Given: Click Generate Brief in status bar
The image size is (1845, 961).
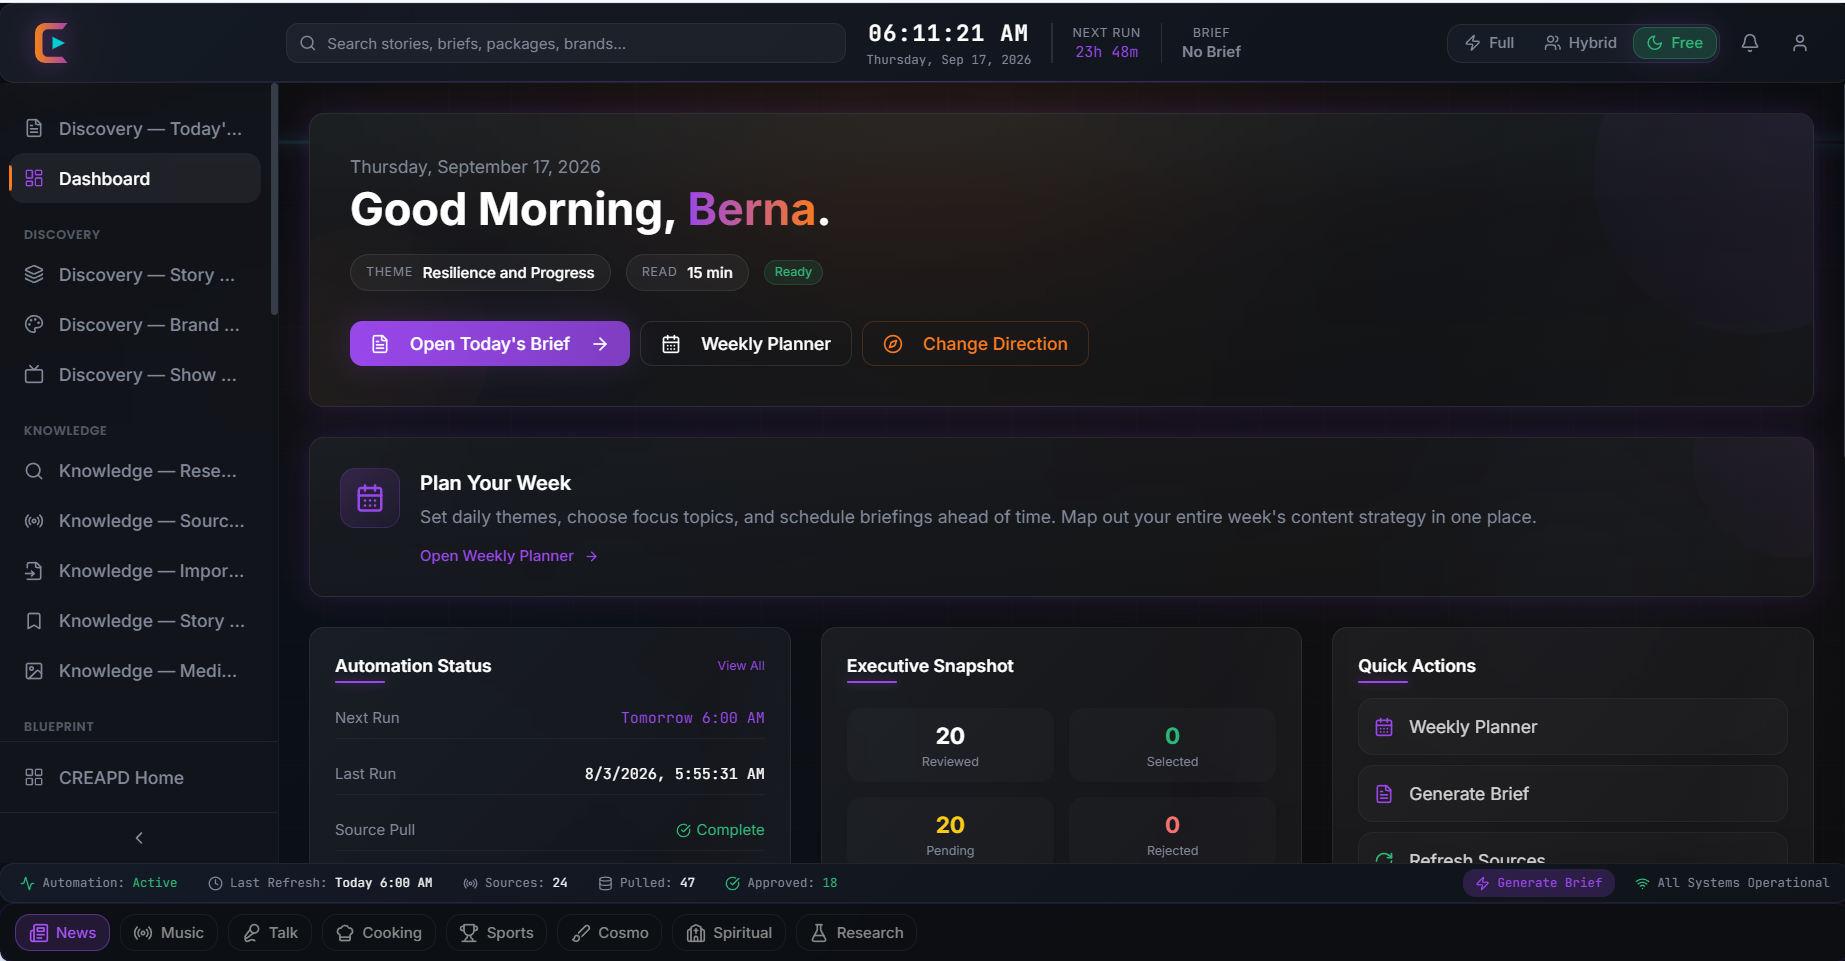Looking at the screenshot, I should click(1539, 882).
